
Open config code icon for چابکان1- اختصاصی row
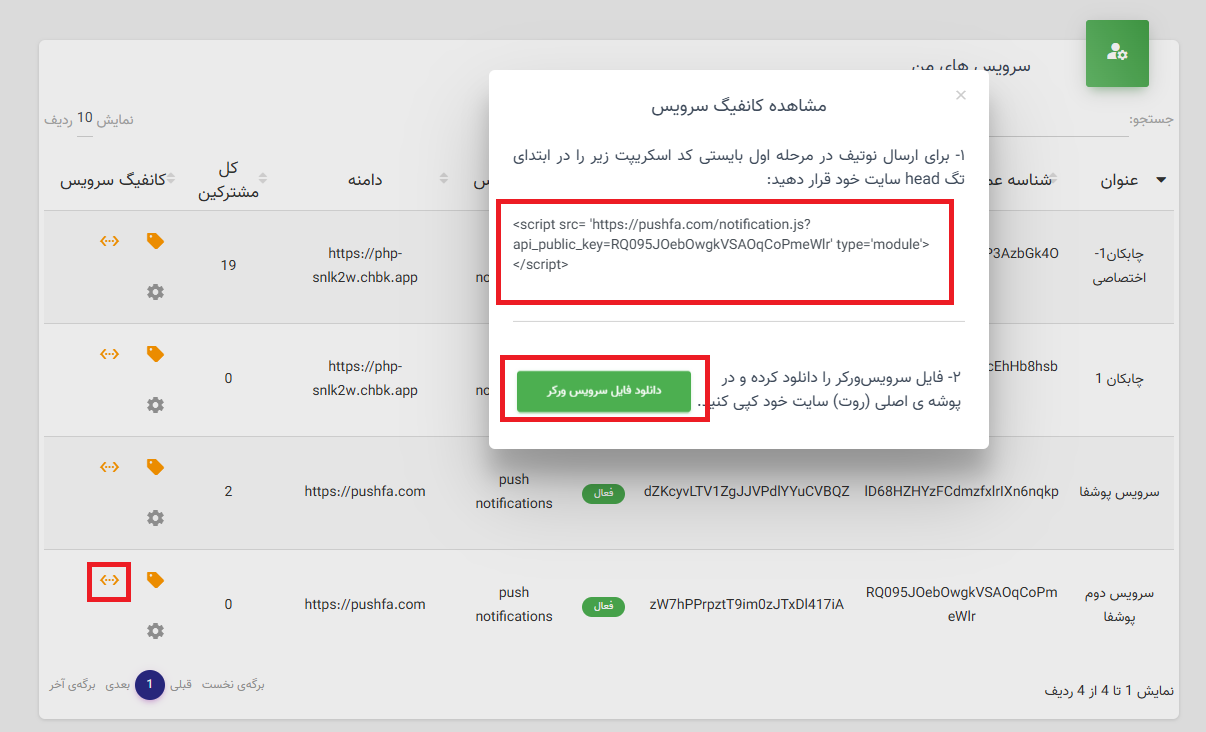[x=110, y=241]
